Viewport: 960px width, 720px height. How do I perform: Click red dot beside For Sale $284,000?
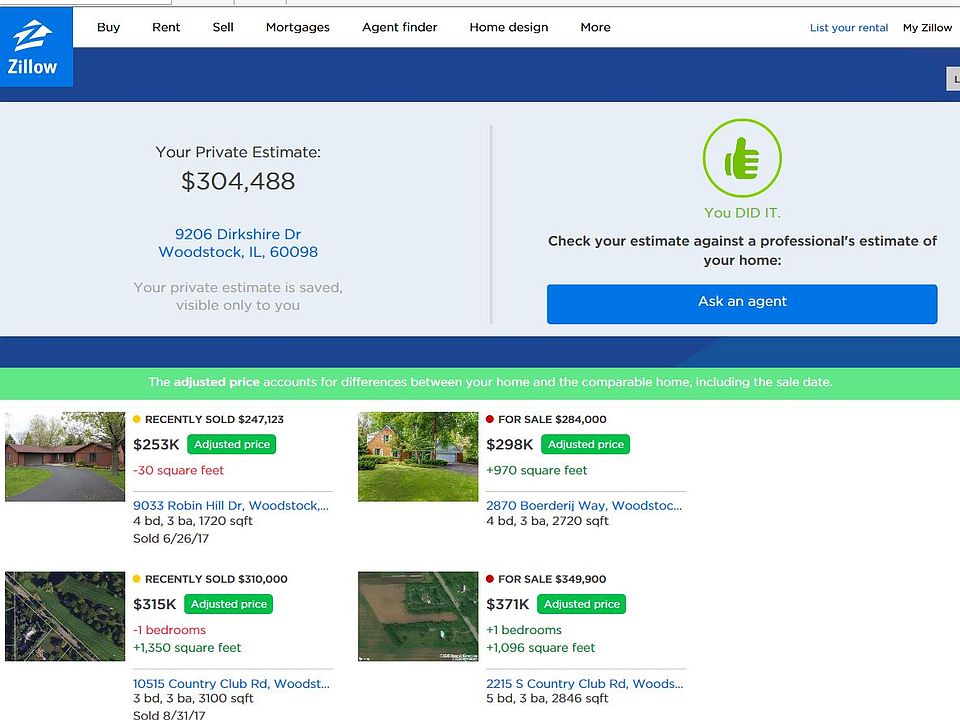490,419
